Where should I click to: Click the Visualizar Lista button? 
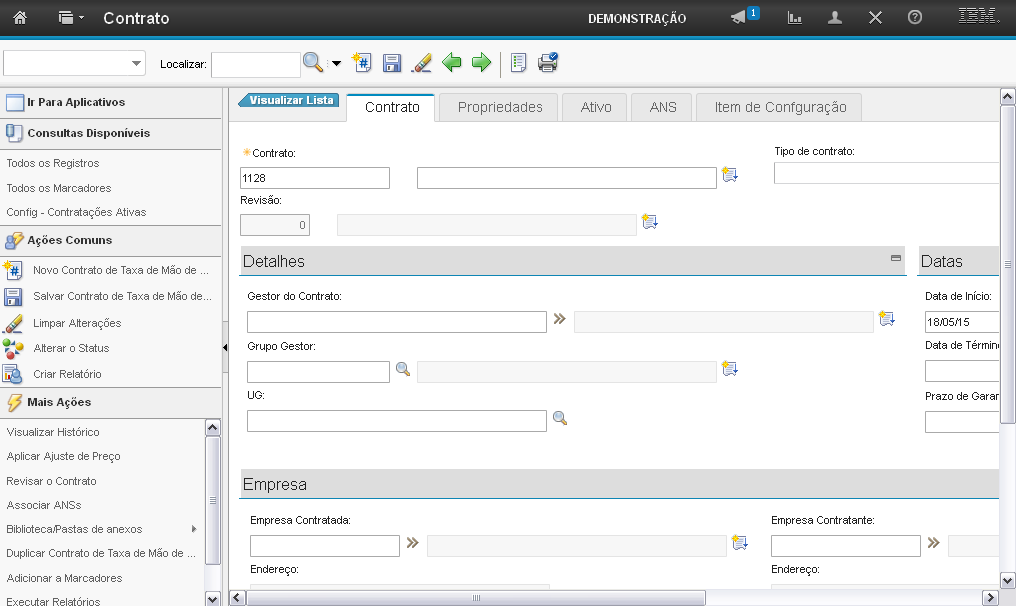[x=290, y=100]
